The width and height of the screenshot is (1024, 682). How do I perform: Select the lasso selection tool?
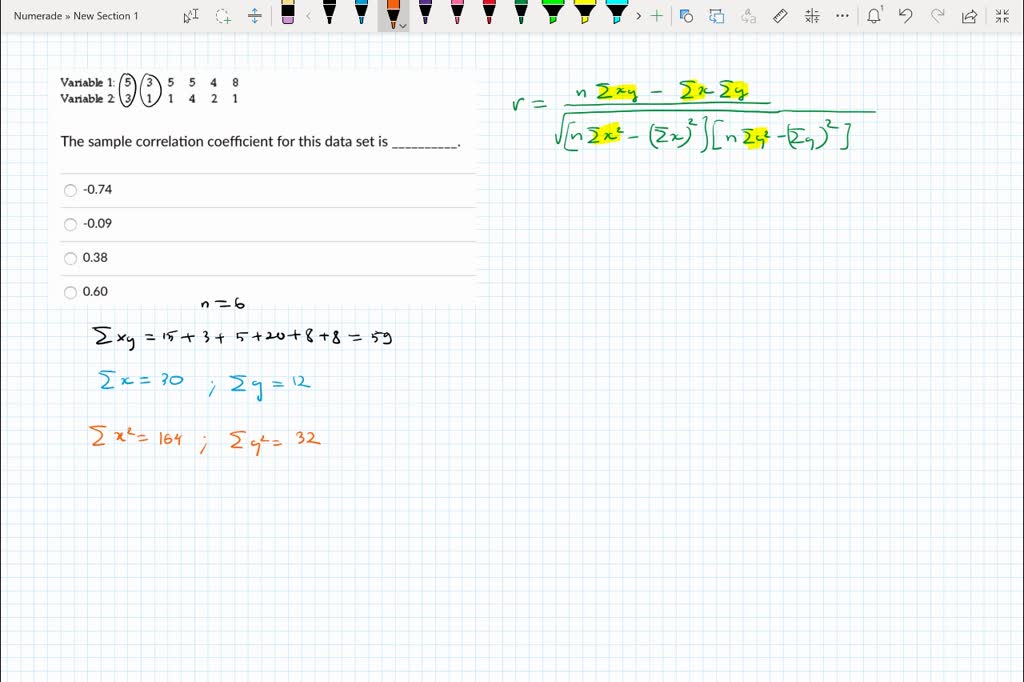[222, 15]
